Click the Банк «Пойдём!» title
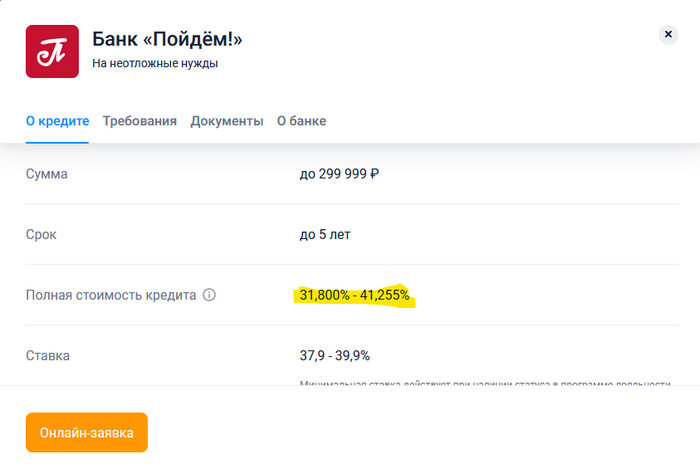 167,40
